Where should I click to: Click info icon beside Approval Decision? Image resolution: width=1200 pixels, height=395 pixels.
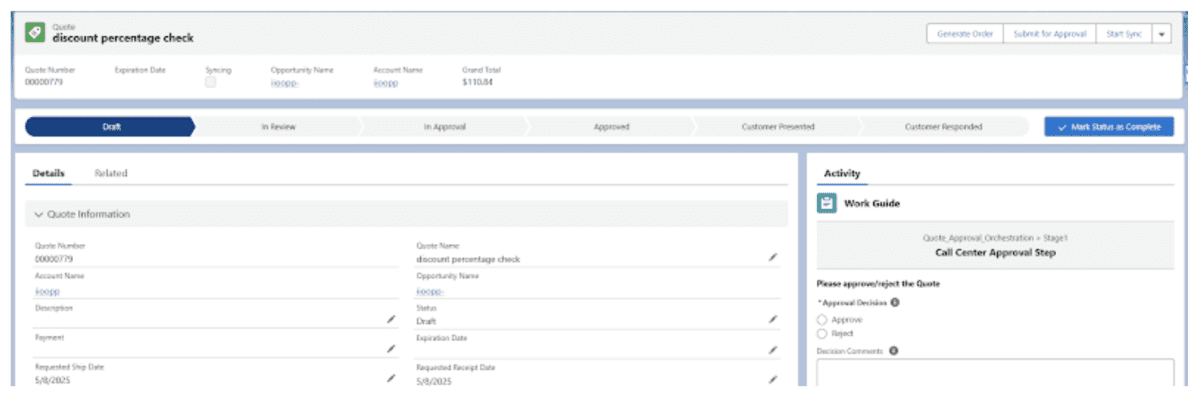click(895, 302)
